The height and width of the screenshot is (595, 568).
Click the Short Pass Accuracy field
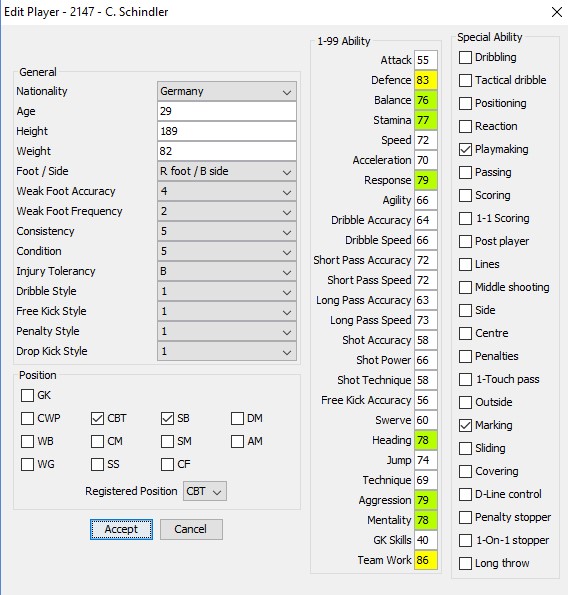point(426,260)
